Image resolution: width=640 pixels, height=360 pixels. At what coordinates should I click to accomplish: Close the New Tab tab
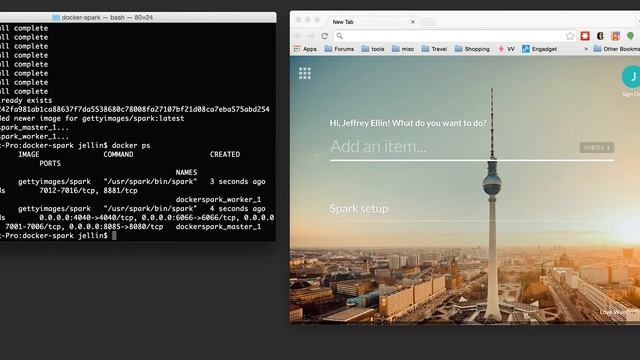(x=413, y=22)
